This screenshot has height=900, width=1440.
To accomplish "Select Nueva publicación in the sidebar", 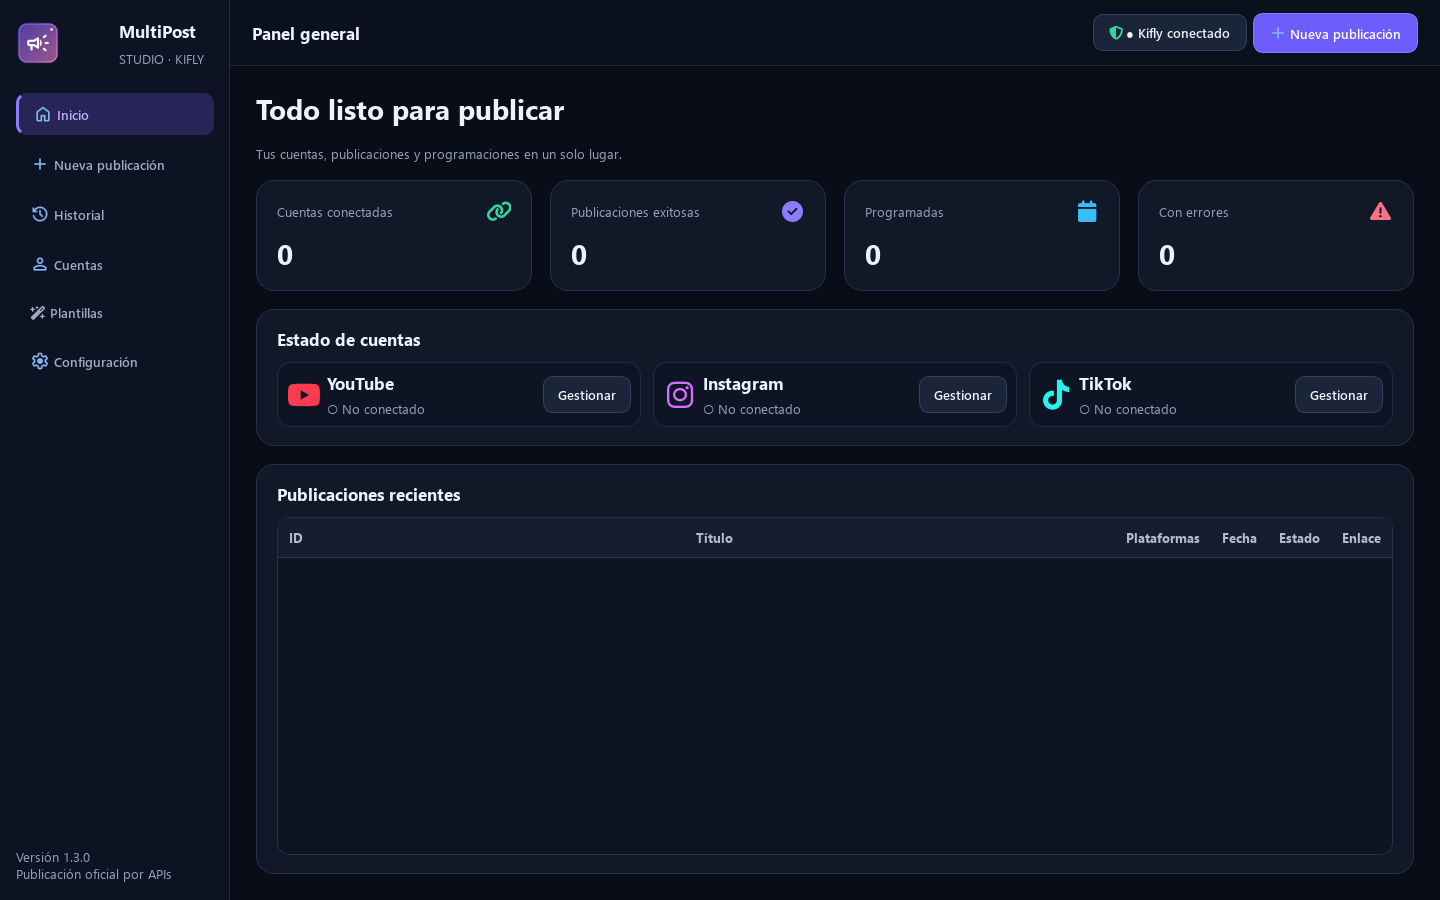I will point(115,164).
